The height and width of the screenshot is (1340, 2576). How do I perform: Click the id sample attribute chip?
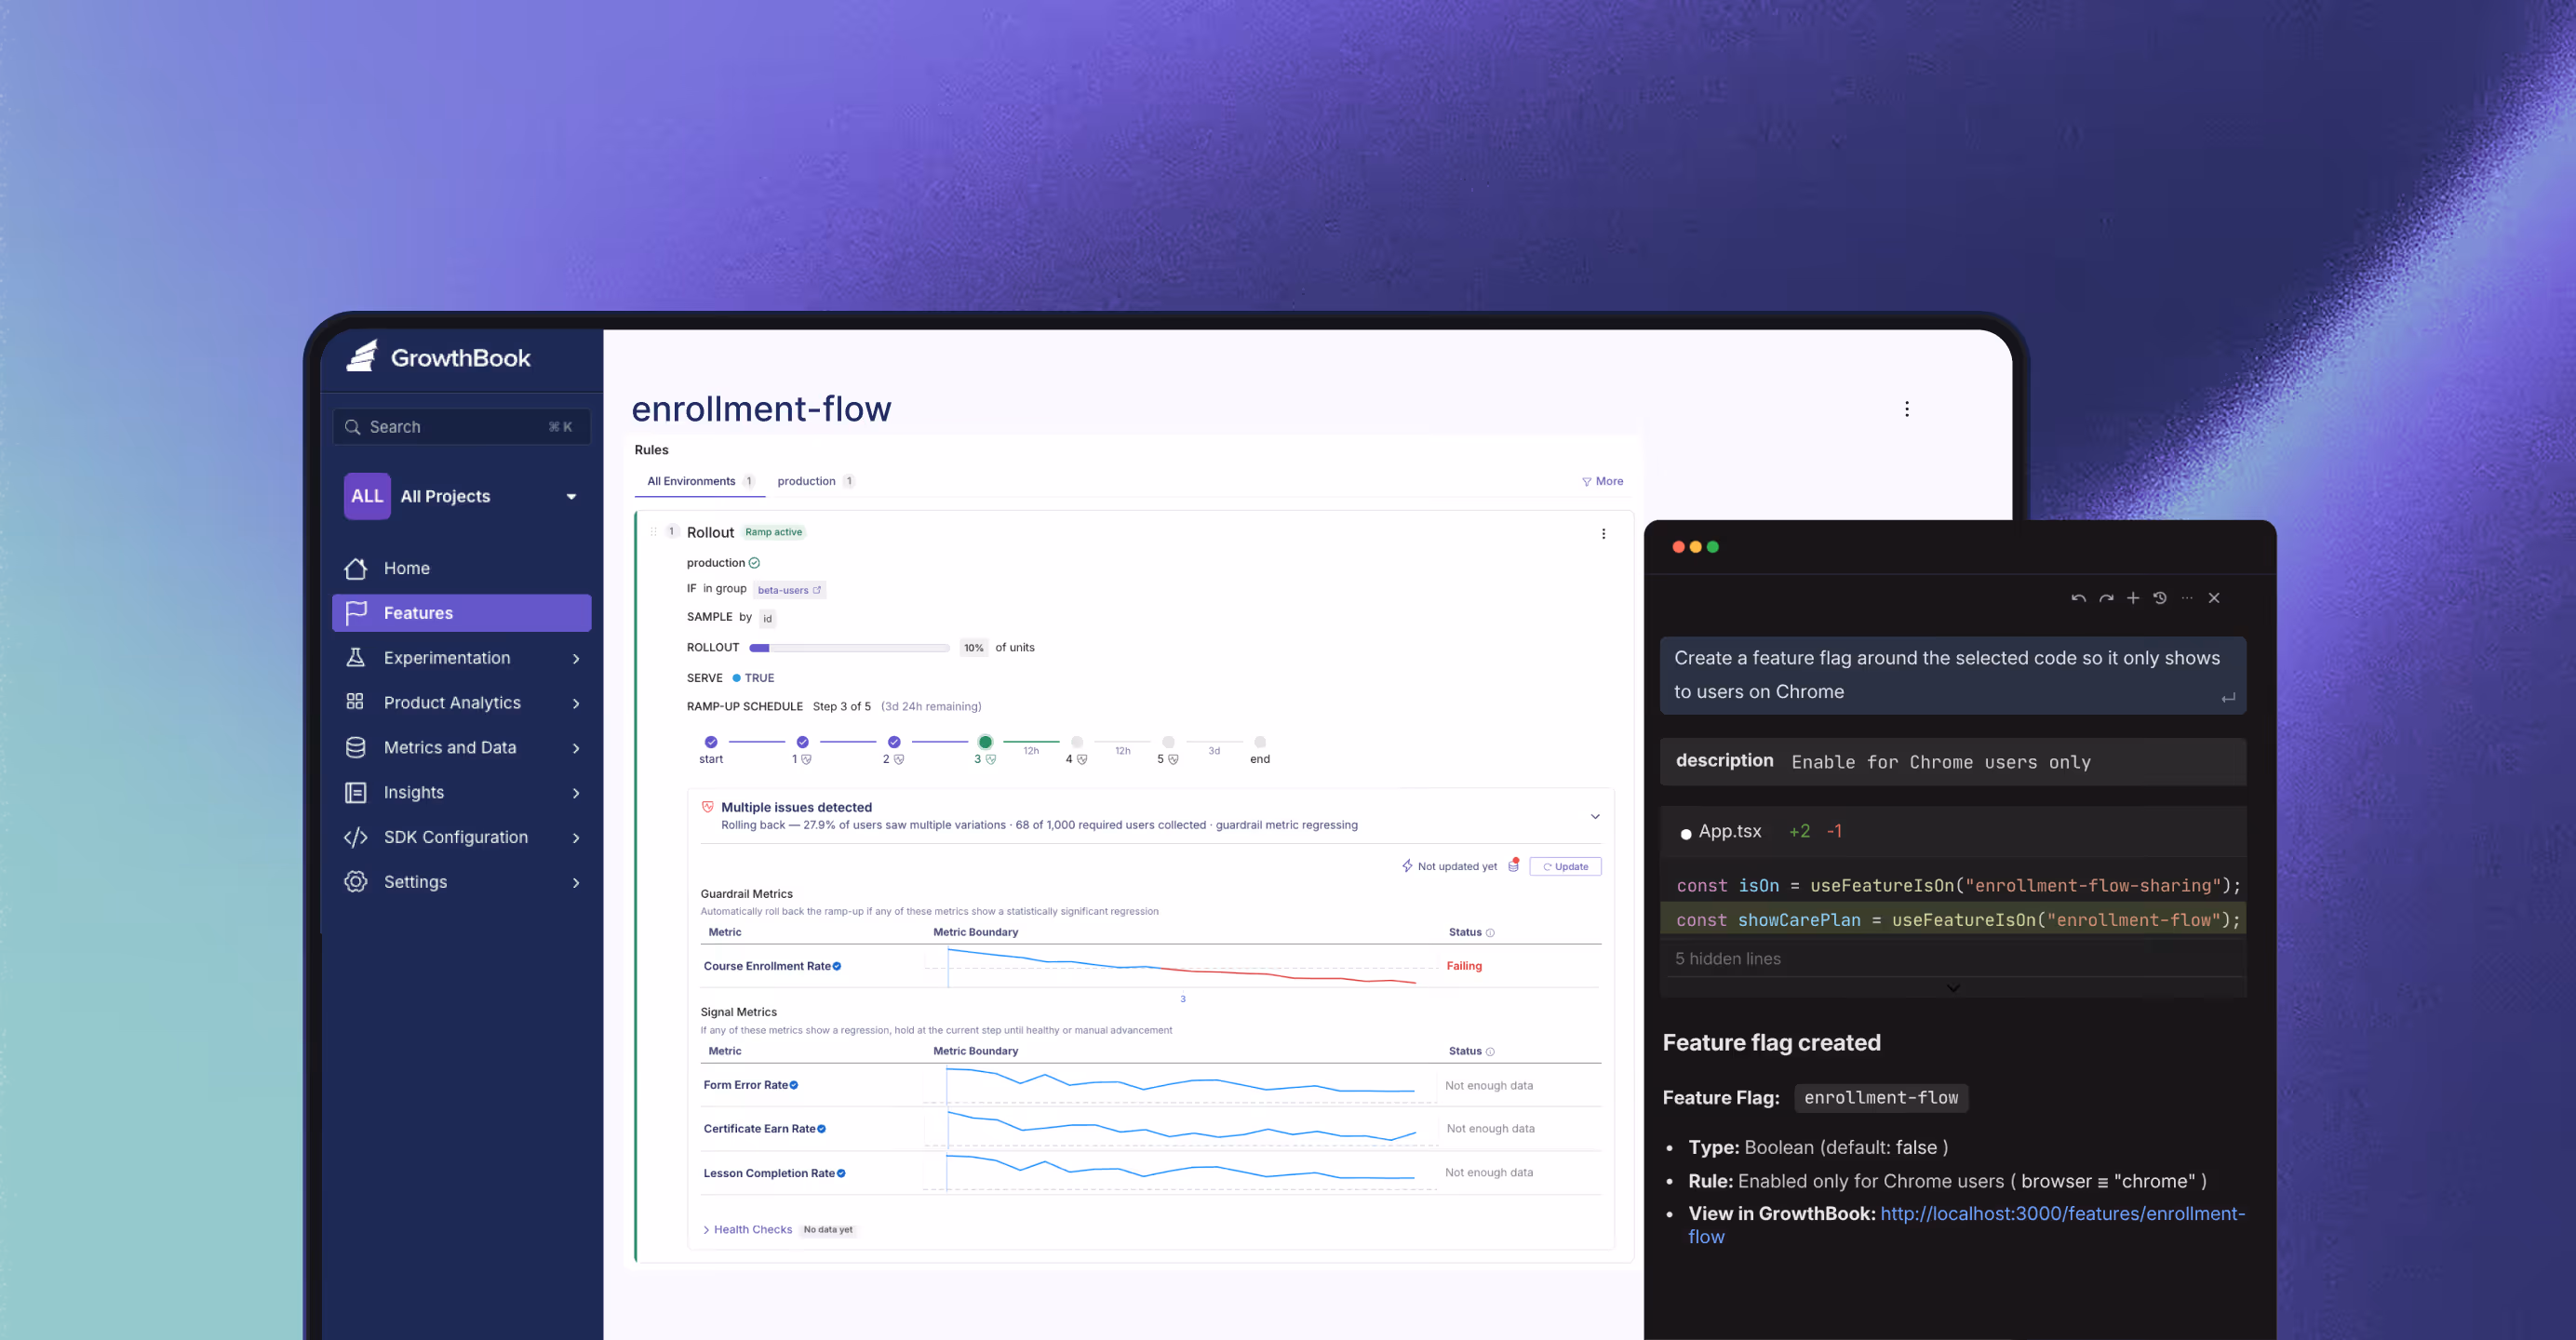(767, 618)
